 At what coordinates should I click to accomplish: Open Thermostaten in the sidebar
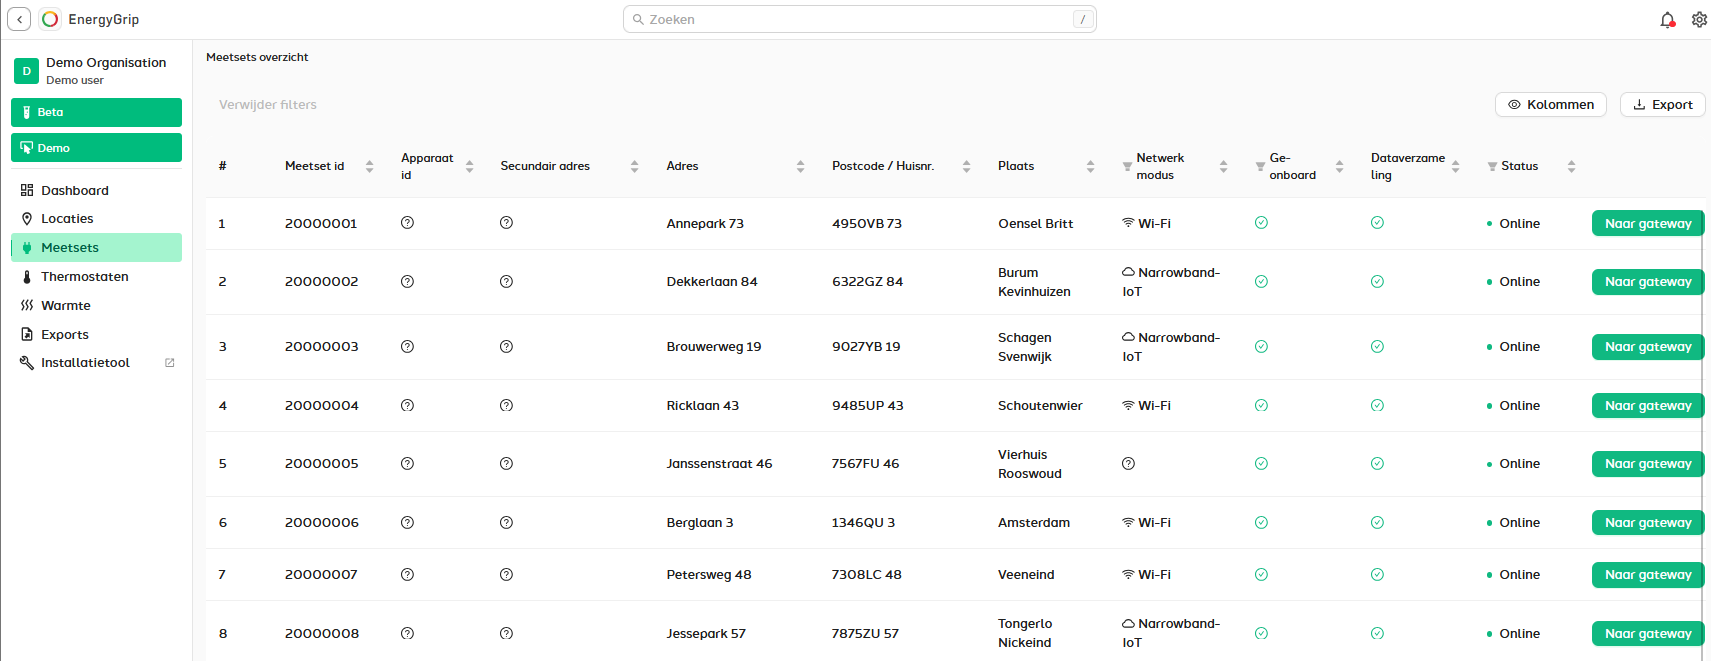(96, 276)
